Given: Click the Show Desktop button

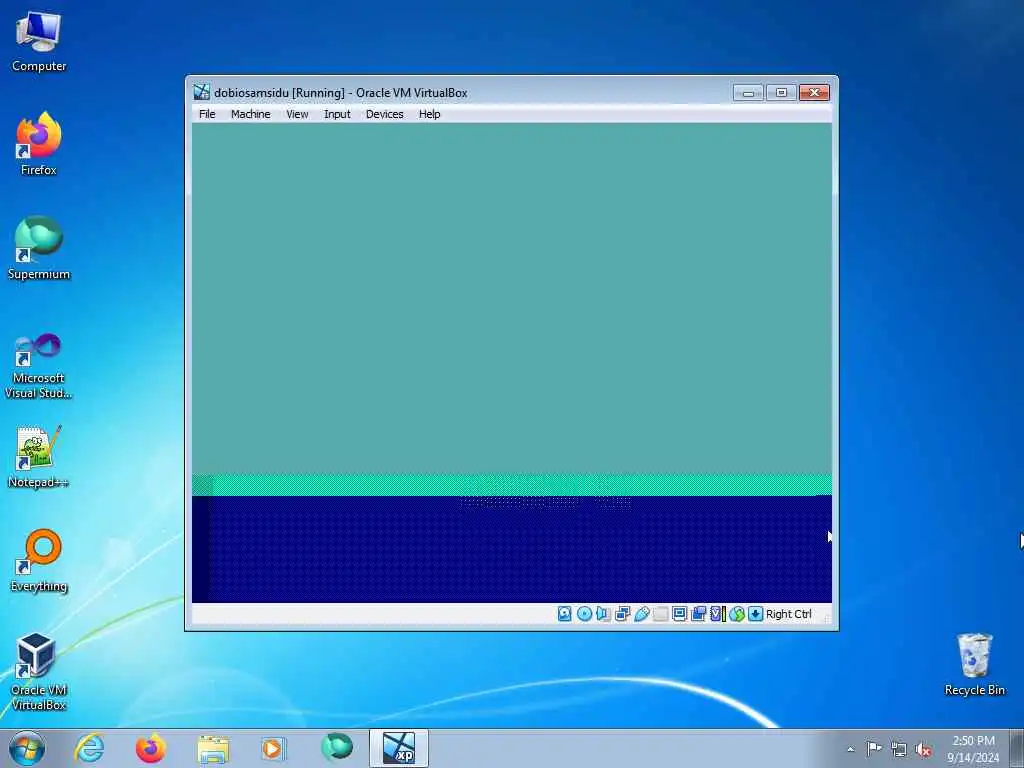Looking at the screenshot, I should 1017,748.
